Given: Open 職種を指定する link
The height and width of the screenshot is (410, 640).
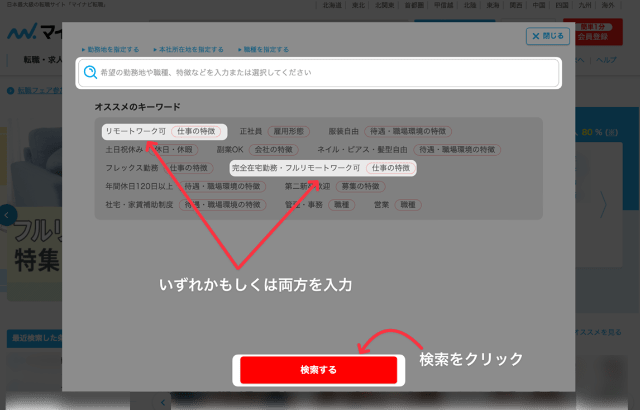Looking at the screenshot, I should [x=264, y=49].
